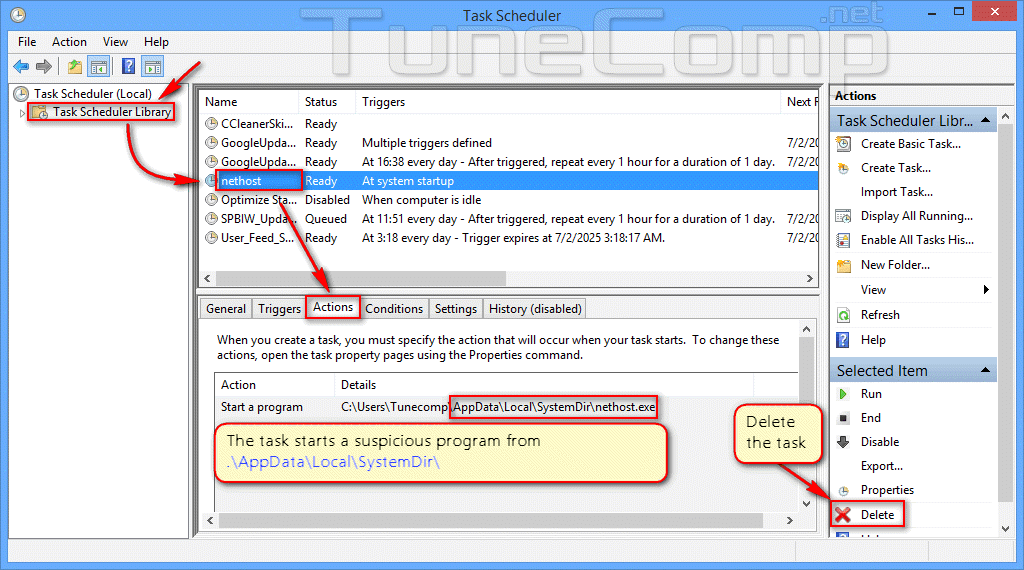Open the View submenu arrow

[x=986, y=289]
